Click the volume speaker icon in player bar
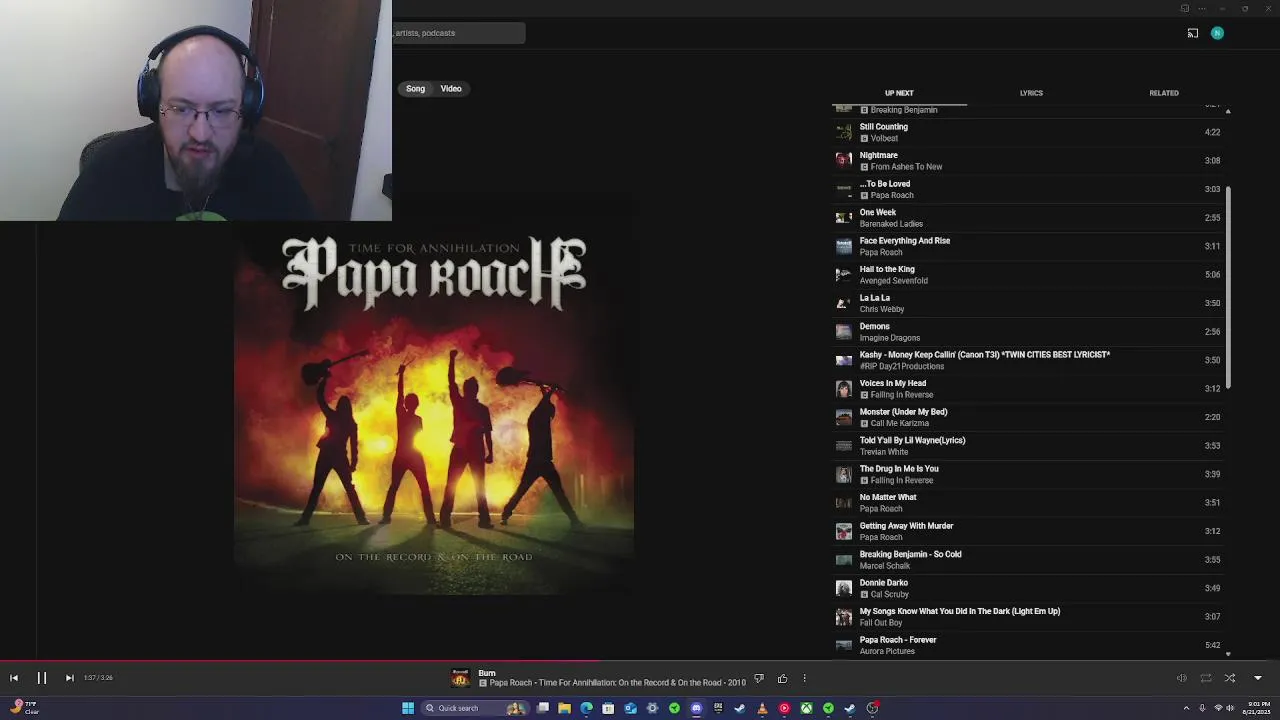Viewport: 1280px width, 720px height. 1182,678
